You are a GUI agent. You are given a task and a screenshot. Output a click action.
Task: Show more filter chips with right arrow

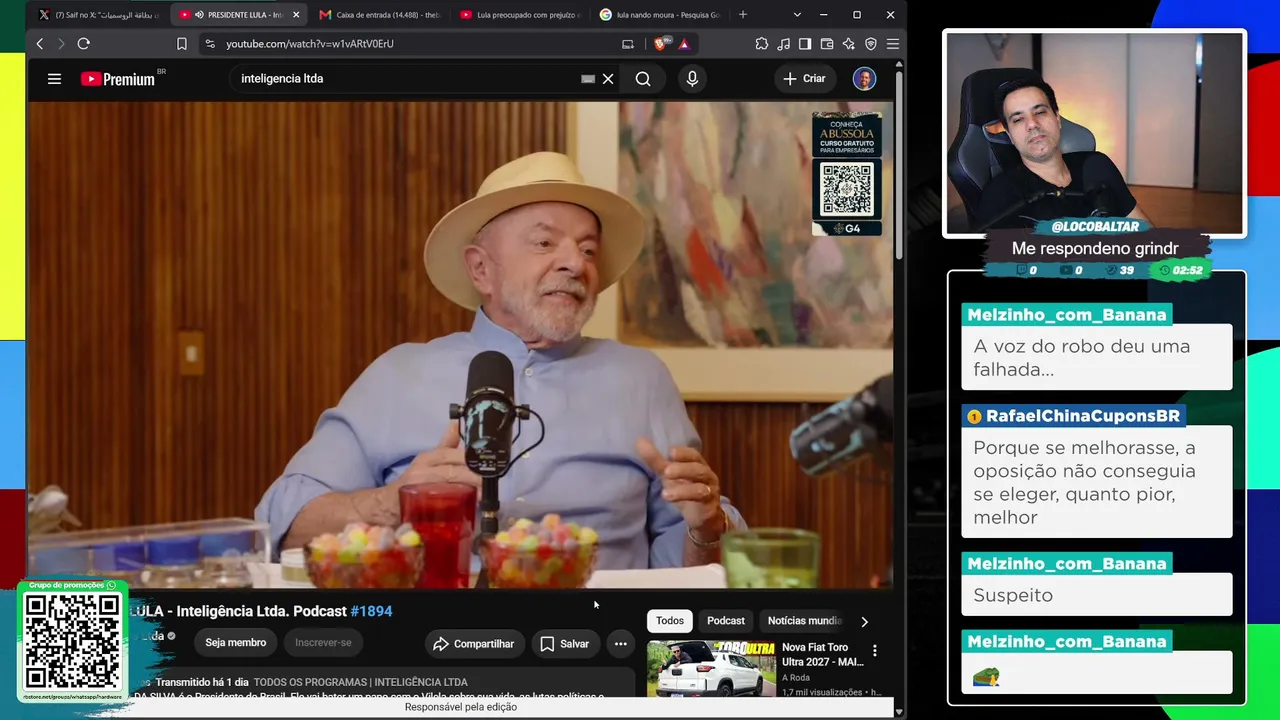(x=865, y=621)
